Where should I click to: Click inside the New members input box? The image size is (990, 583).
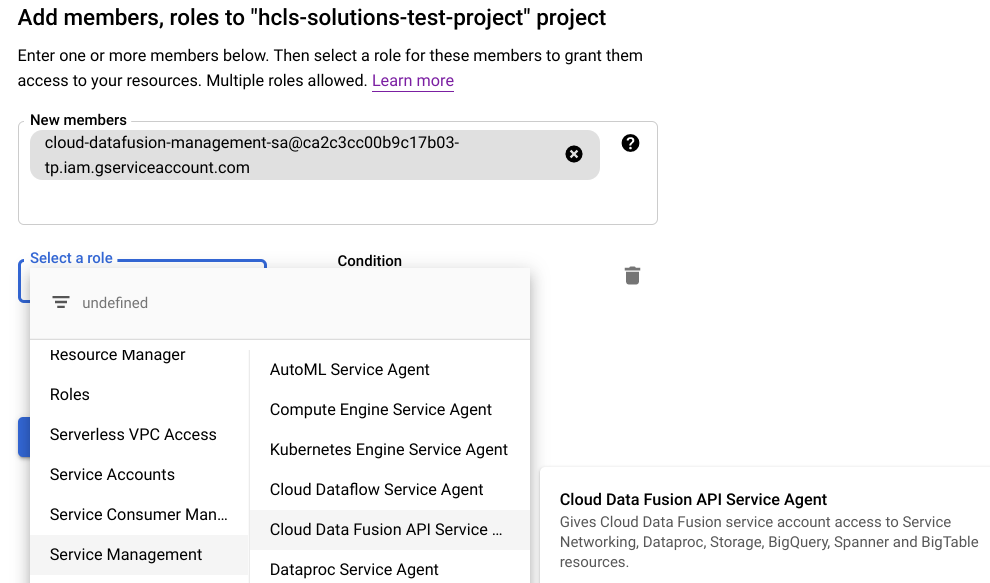coord(330,203)
